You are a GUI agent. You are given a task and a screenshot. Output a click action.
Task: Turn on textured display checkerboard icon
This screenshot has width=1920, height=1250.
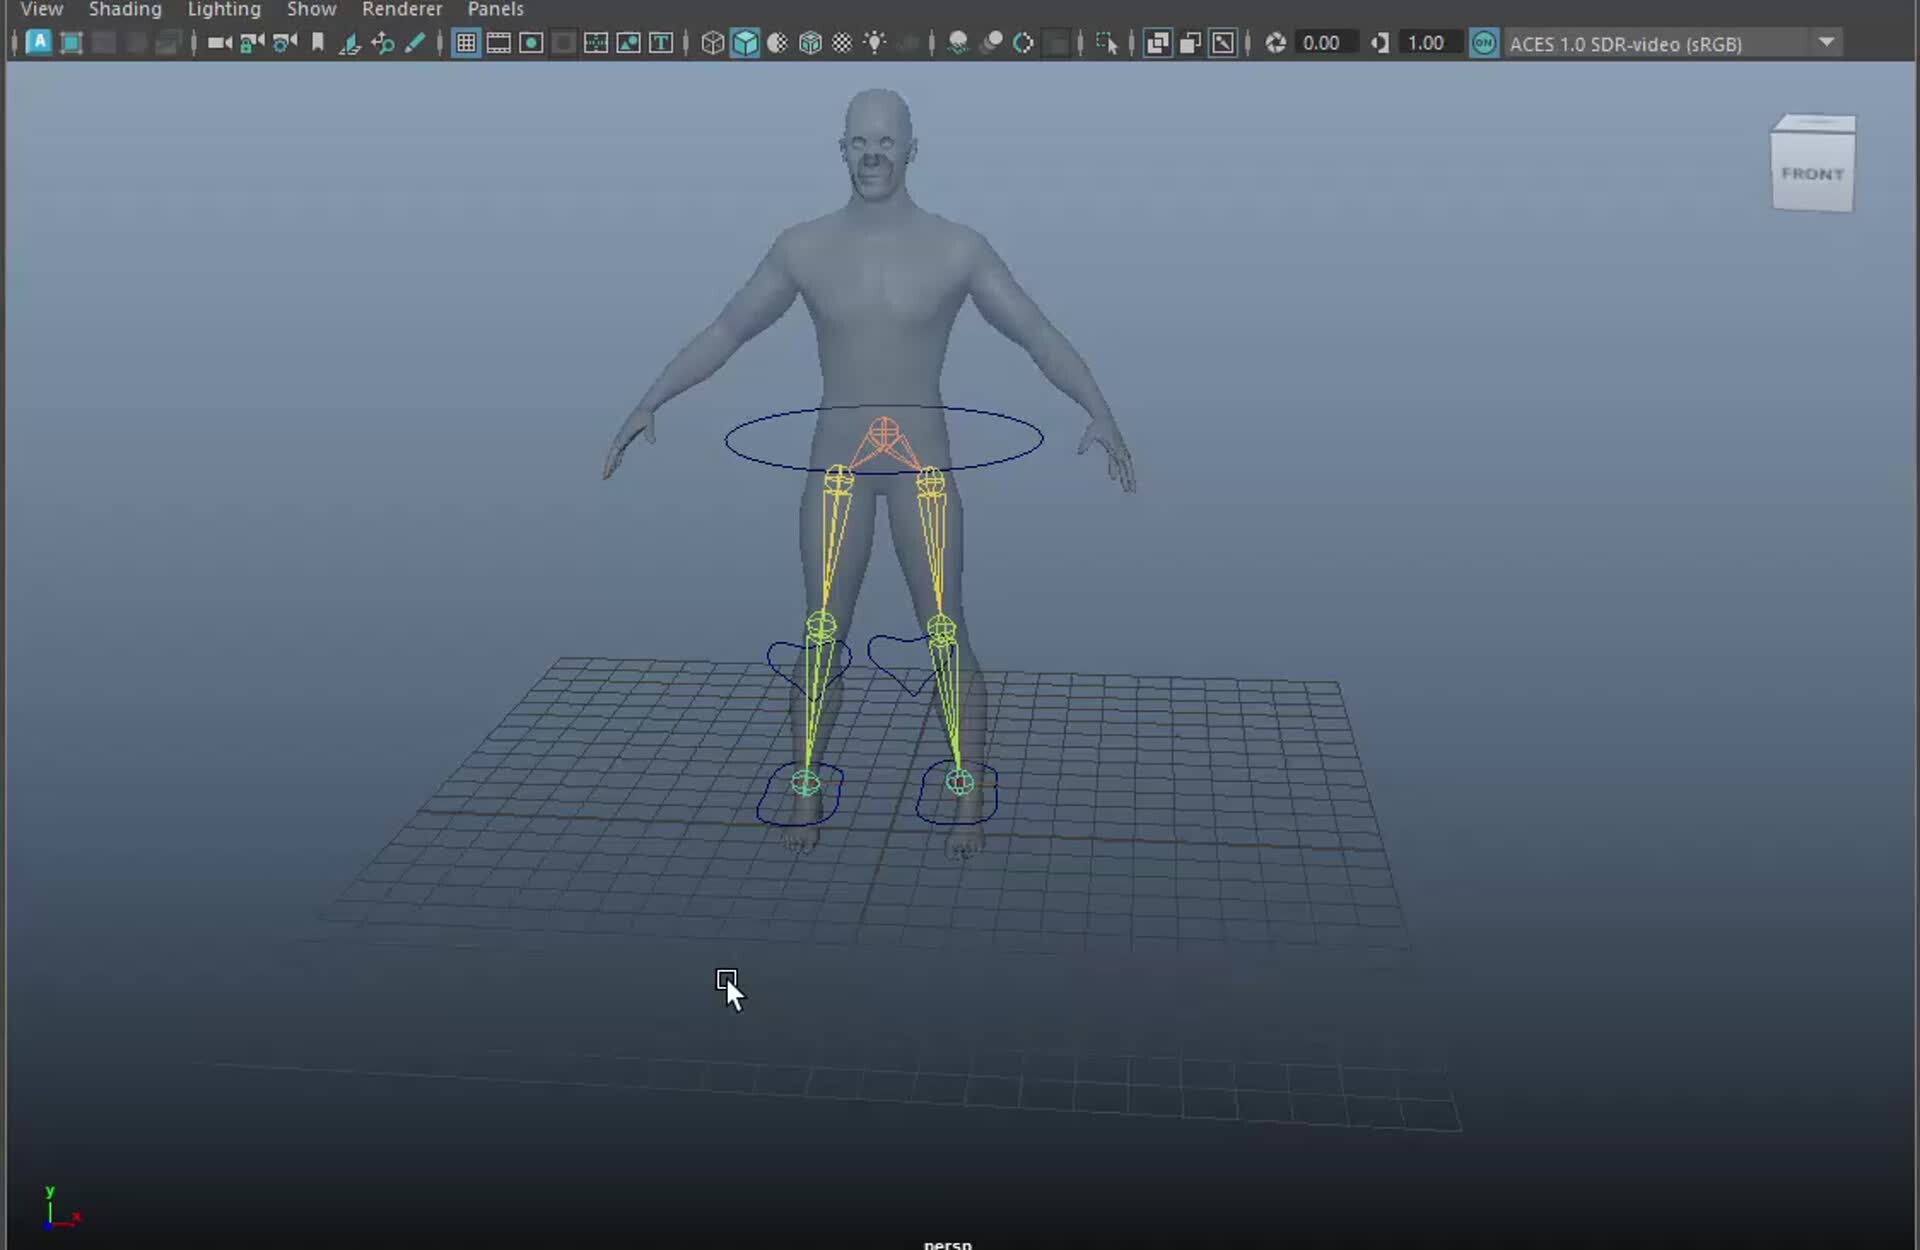(843, 43)
